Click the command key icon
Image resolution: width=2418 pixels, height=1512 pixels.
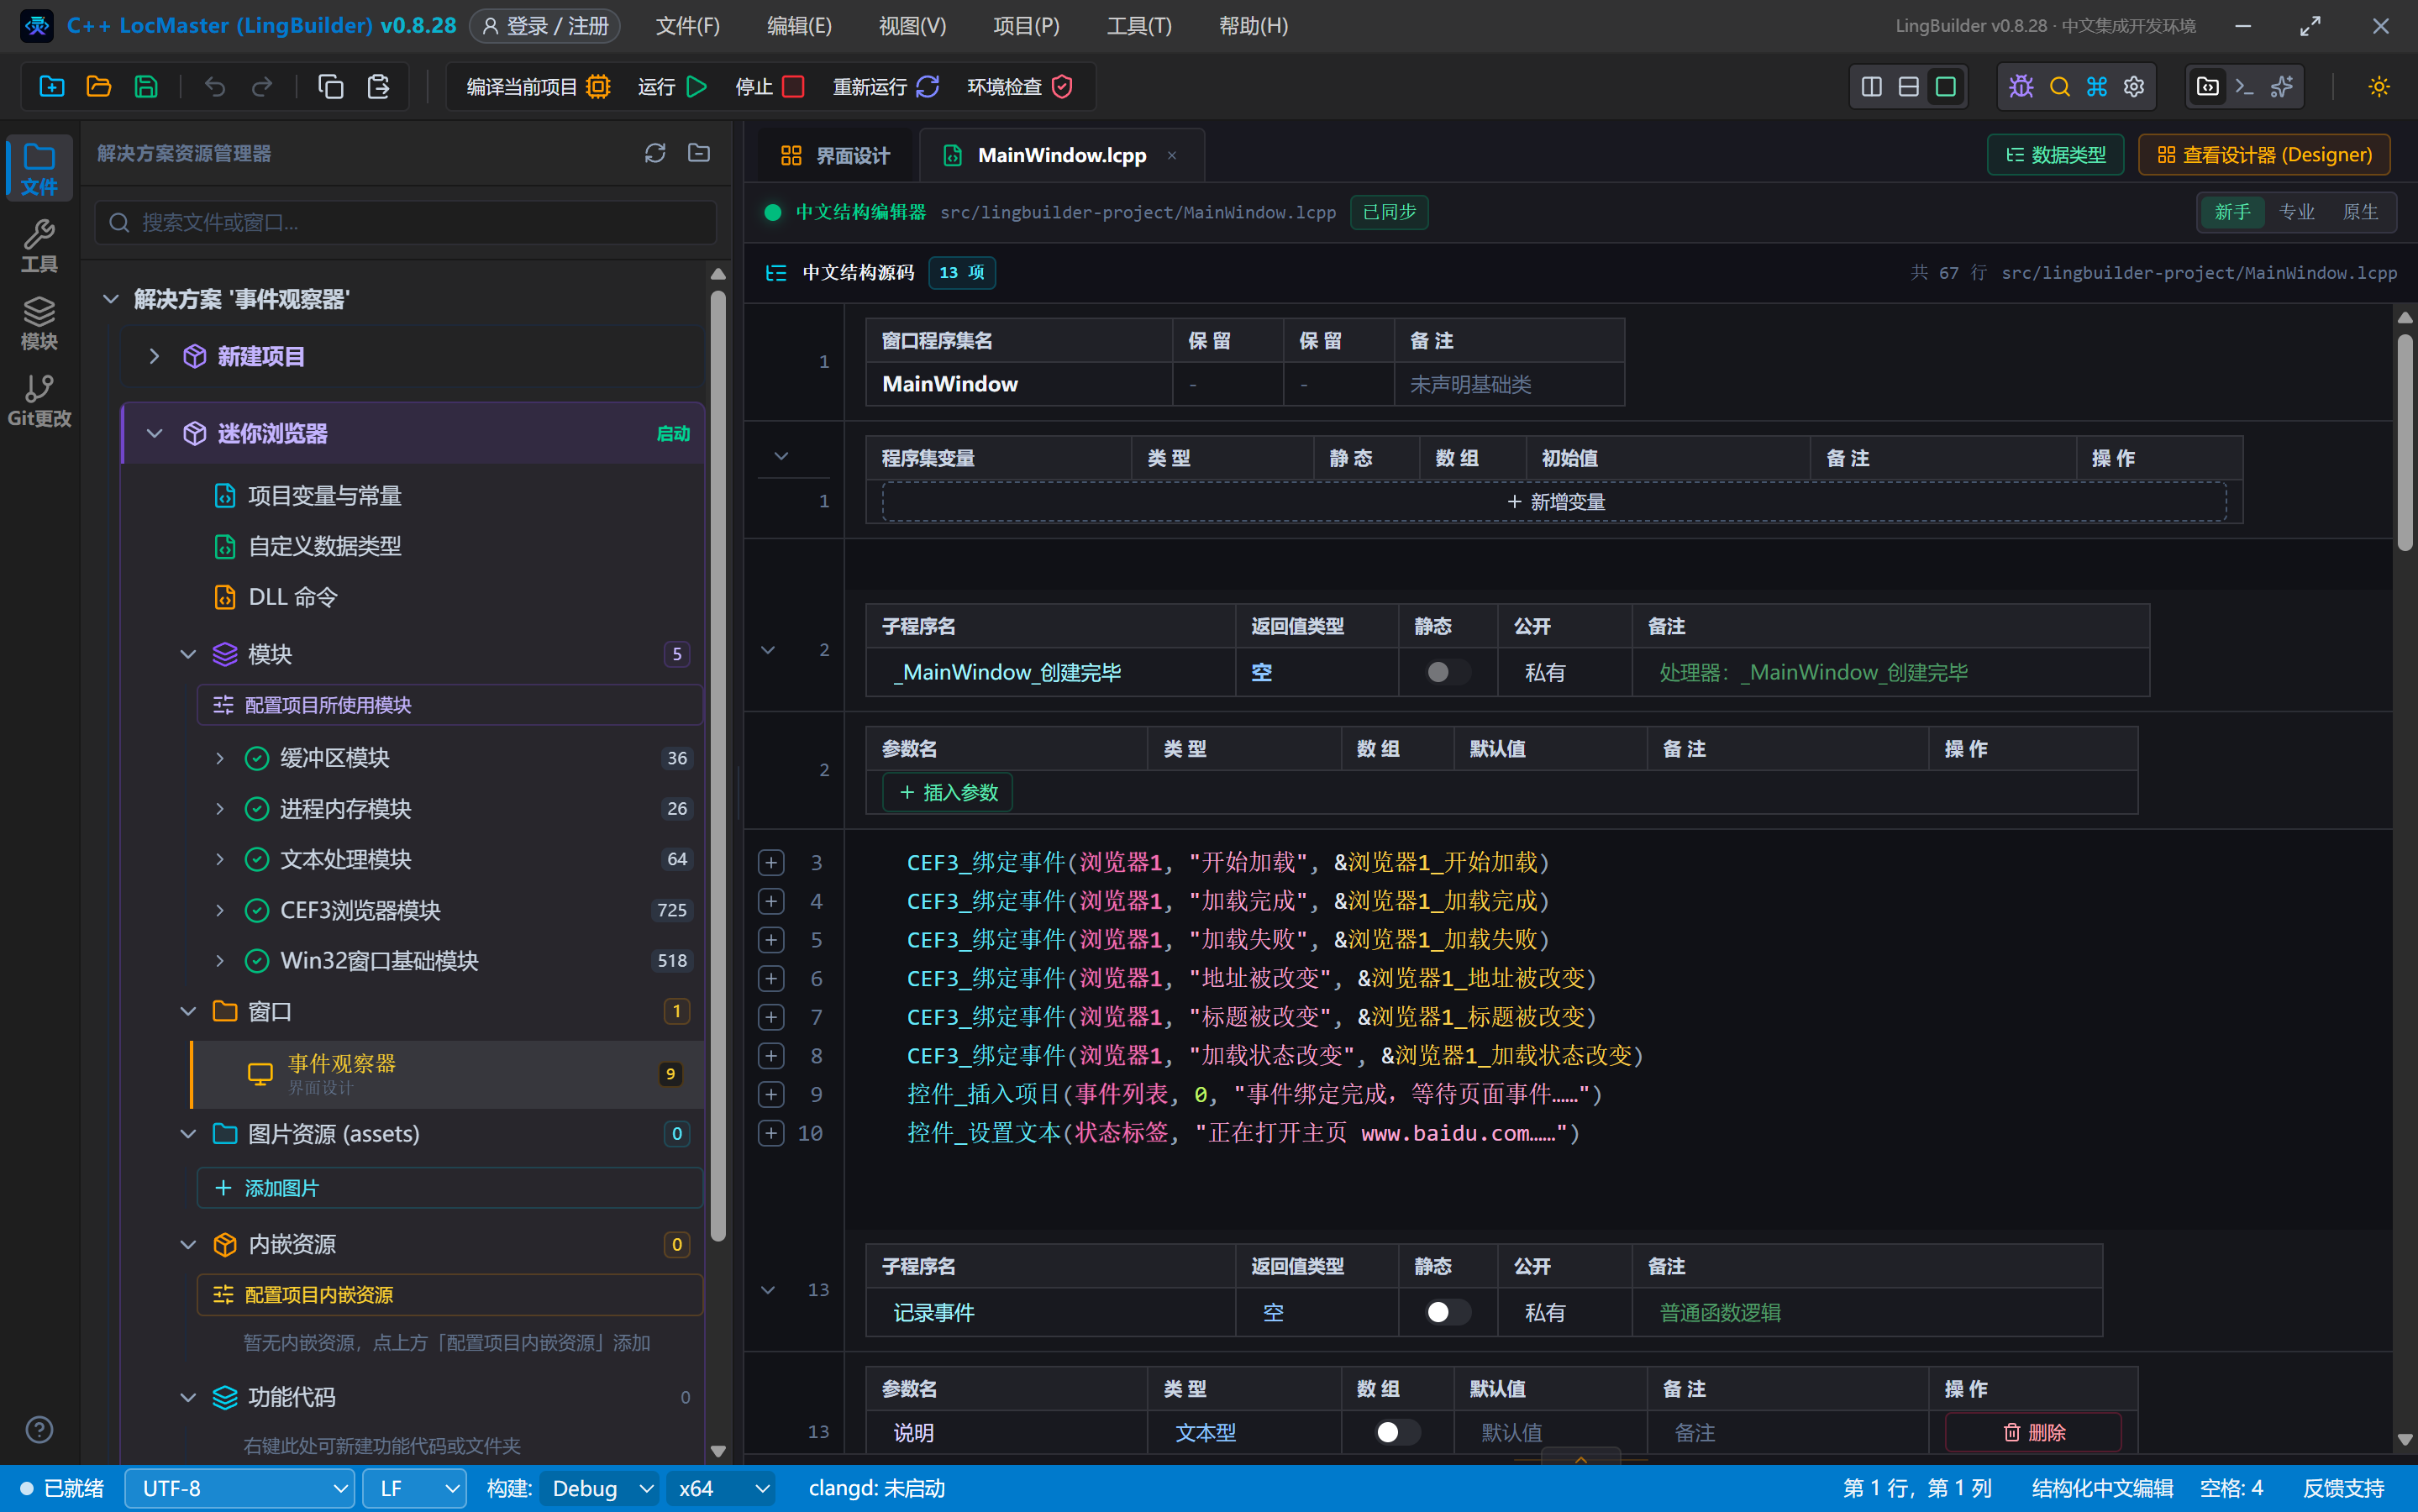click(x=2097, y=87)
